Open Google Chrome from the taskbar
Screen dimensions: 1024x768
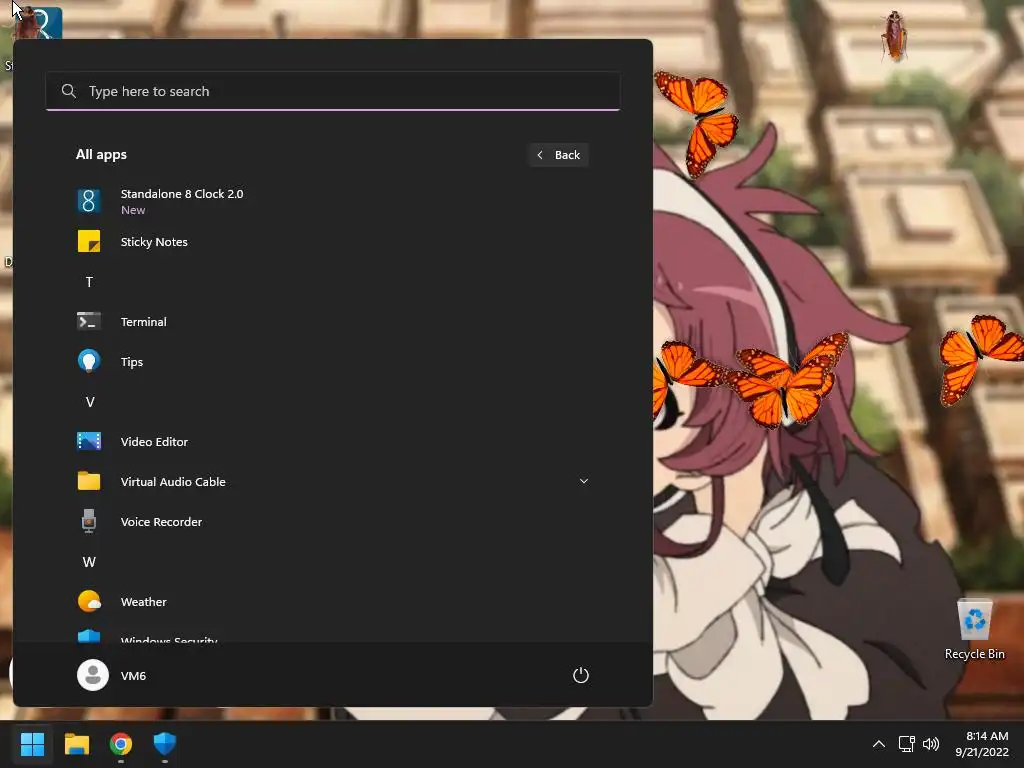[121, 744]
